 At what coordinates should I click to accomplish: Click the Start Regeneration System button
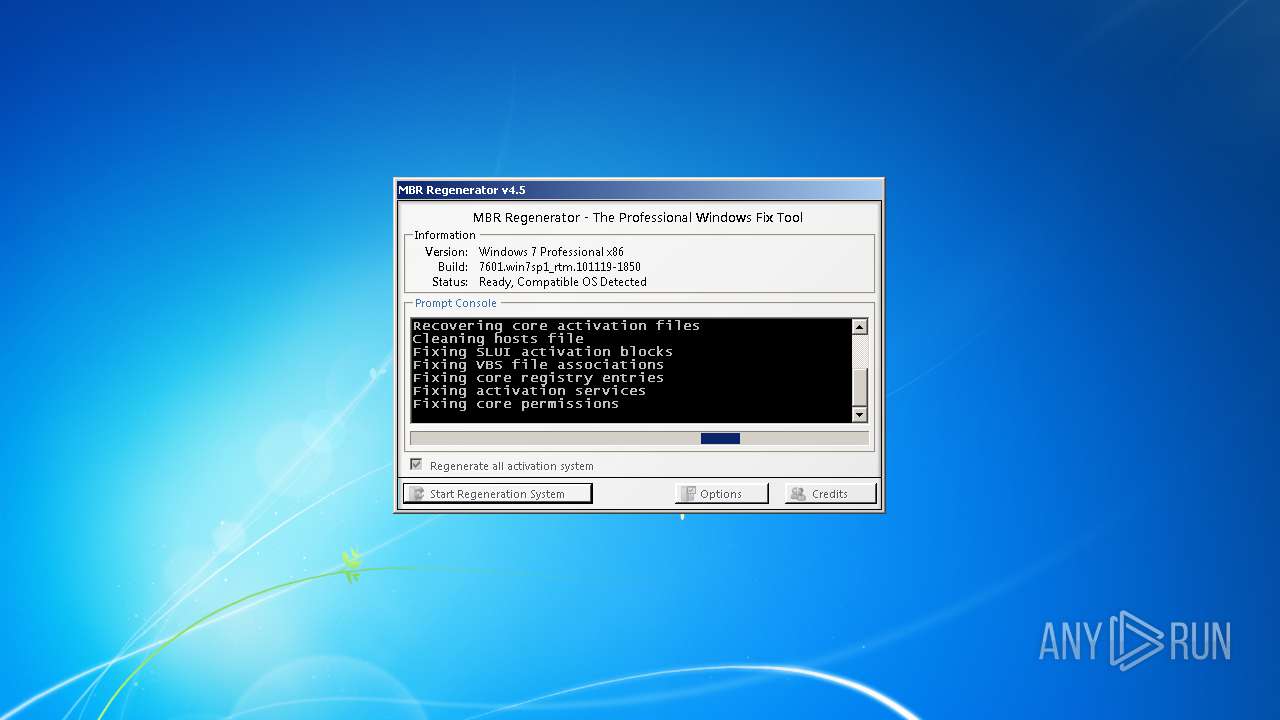click(497, 493)
